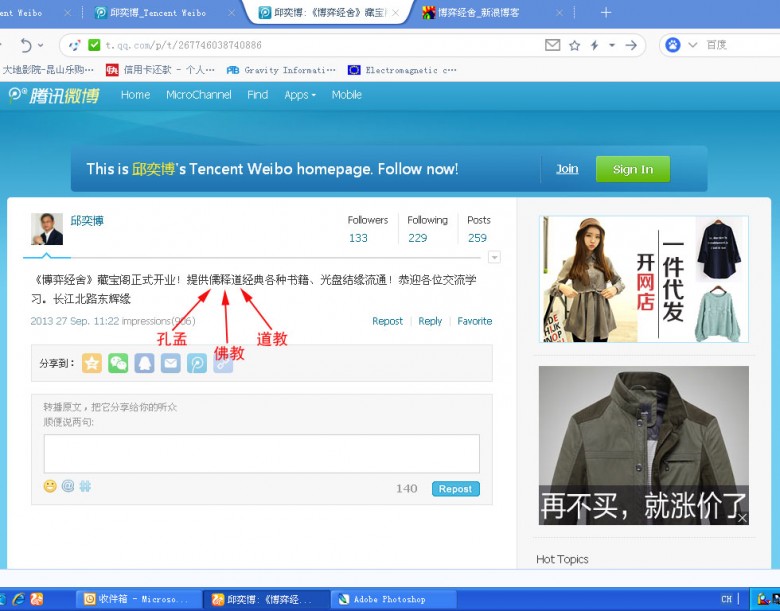Open 邱奕博 profile name link
Image resolution: width=780 pixels, height=611 pixels.
87,220
